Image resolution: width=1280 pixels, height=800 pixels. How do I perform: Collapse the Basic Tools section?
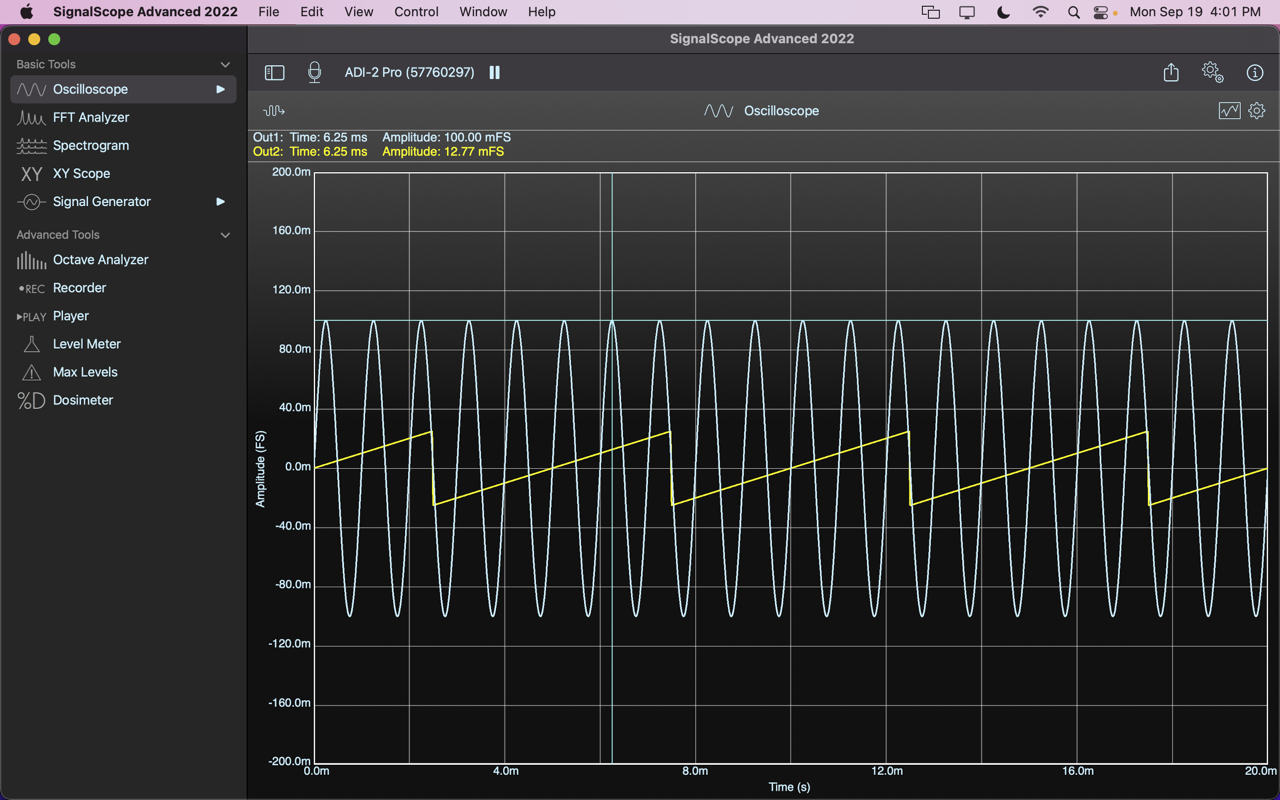225,64
